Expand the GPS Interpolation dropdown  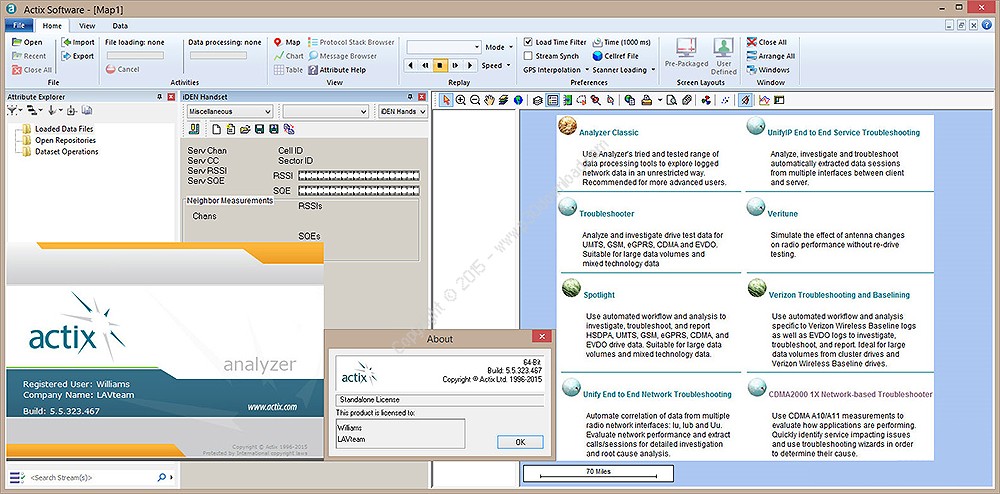coord(554,70)
